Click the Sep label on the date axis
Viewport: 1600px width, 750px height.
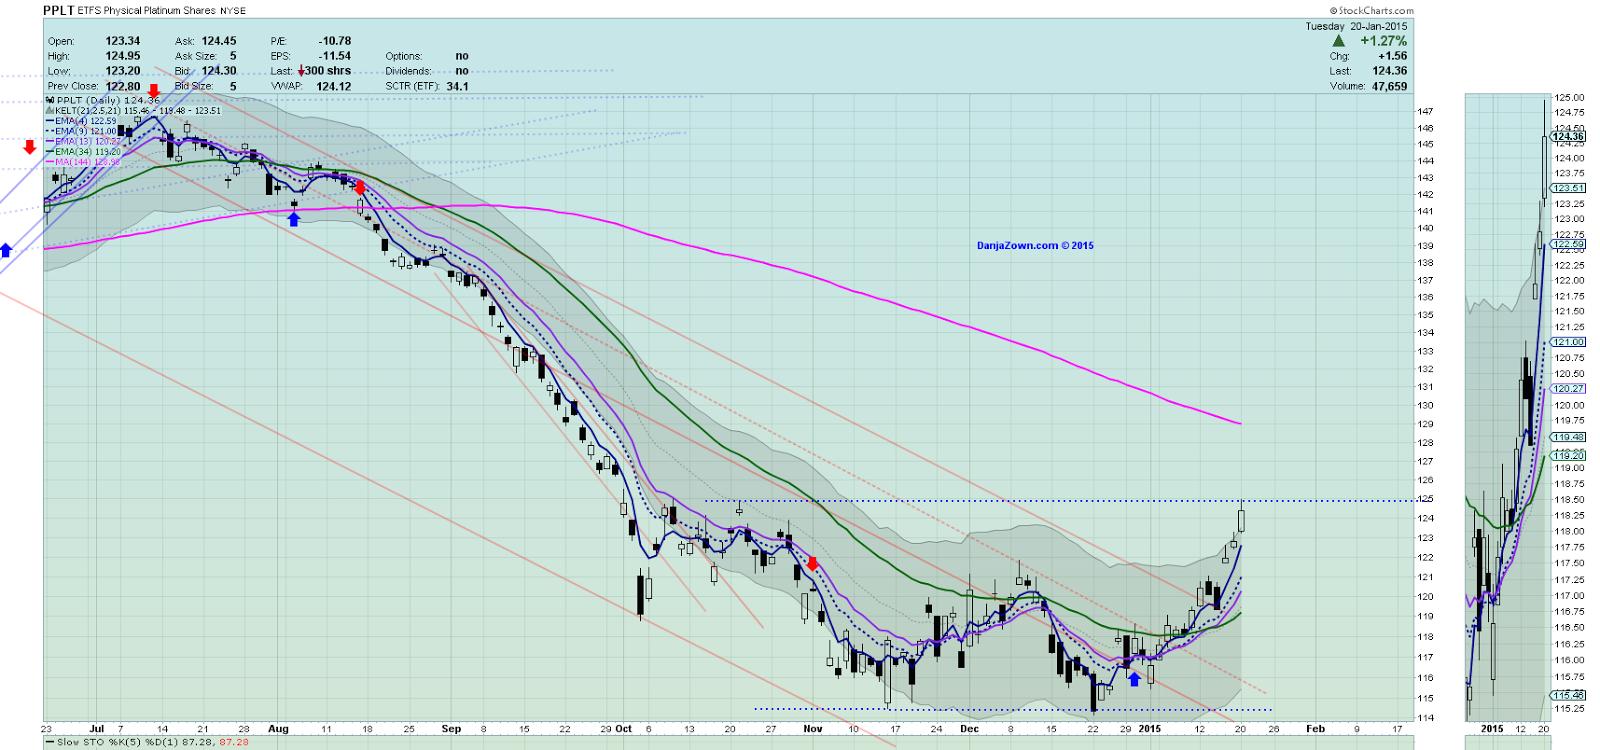coord(451,729)
